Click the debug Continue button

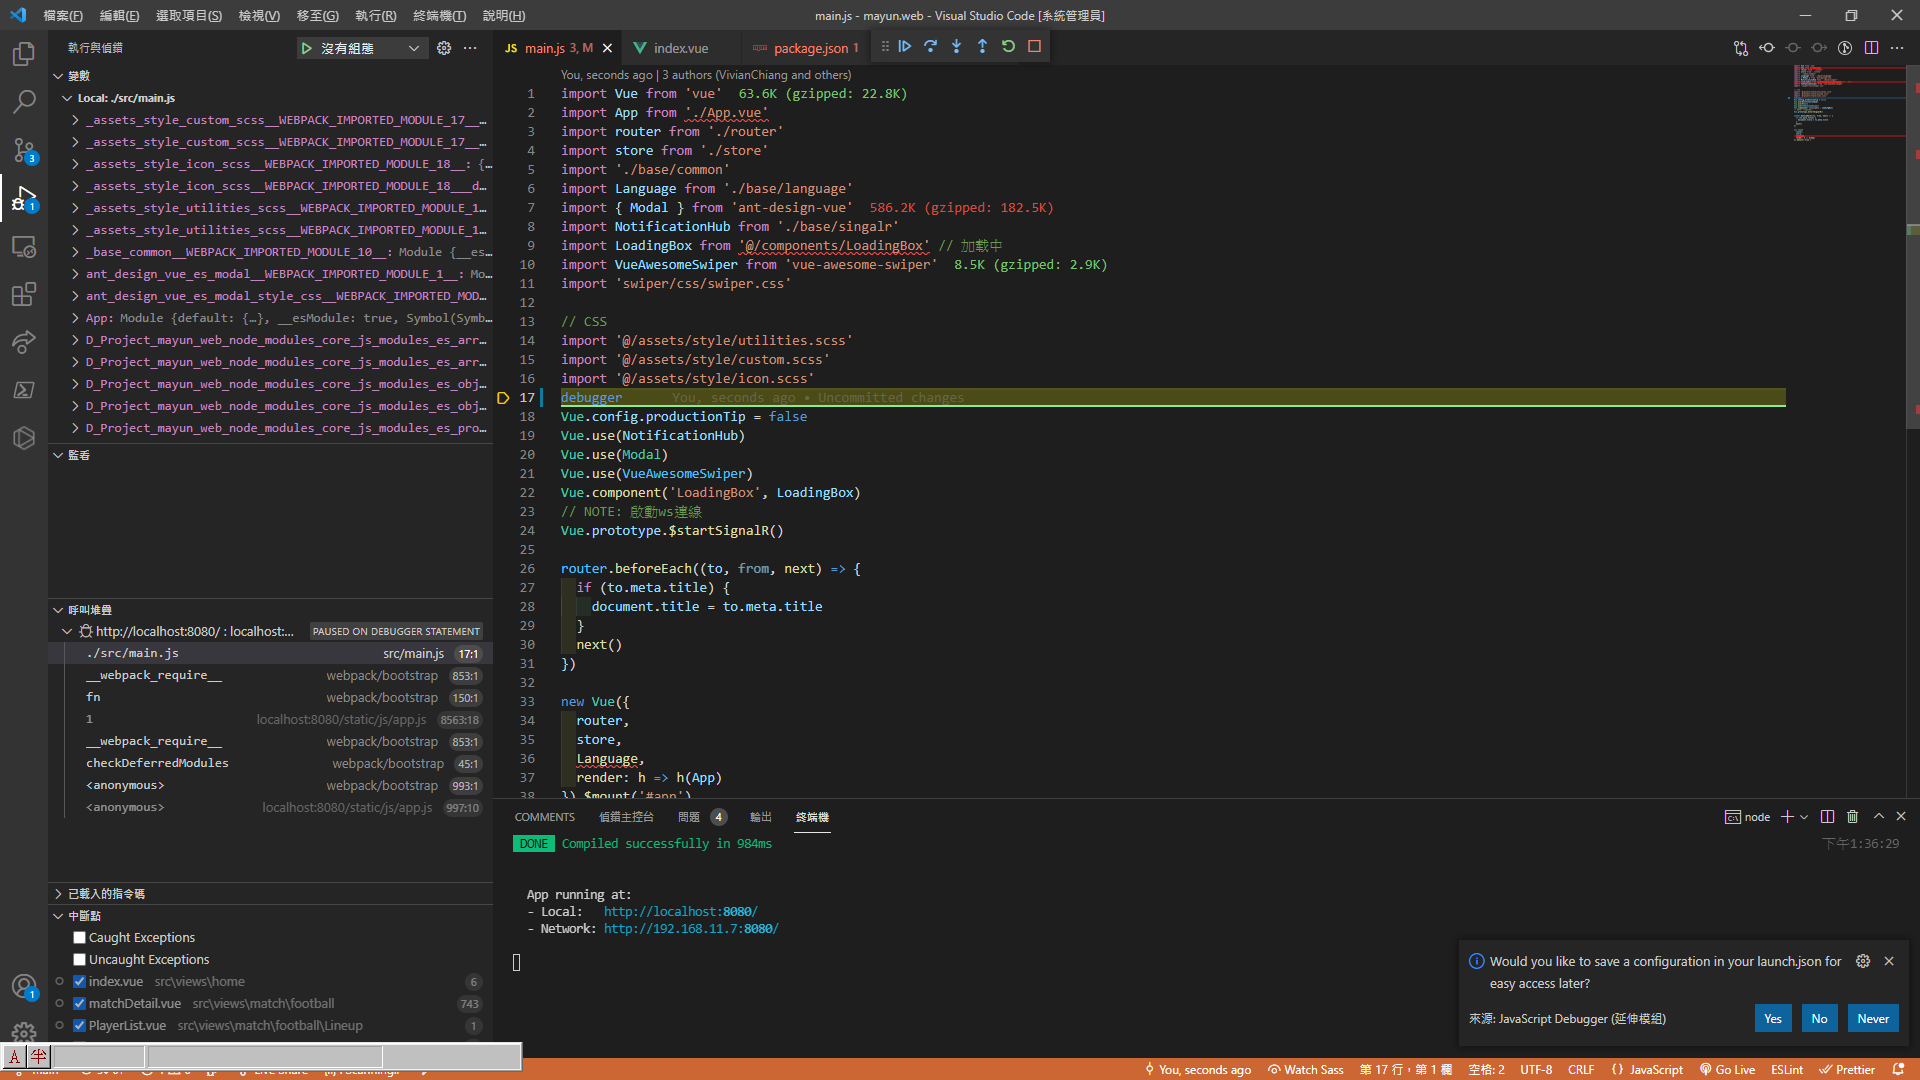pyautogui.click(x=905, y=46)
